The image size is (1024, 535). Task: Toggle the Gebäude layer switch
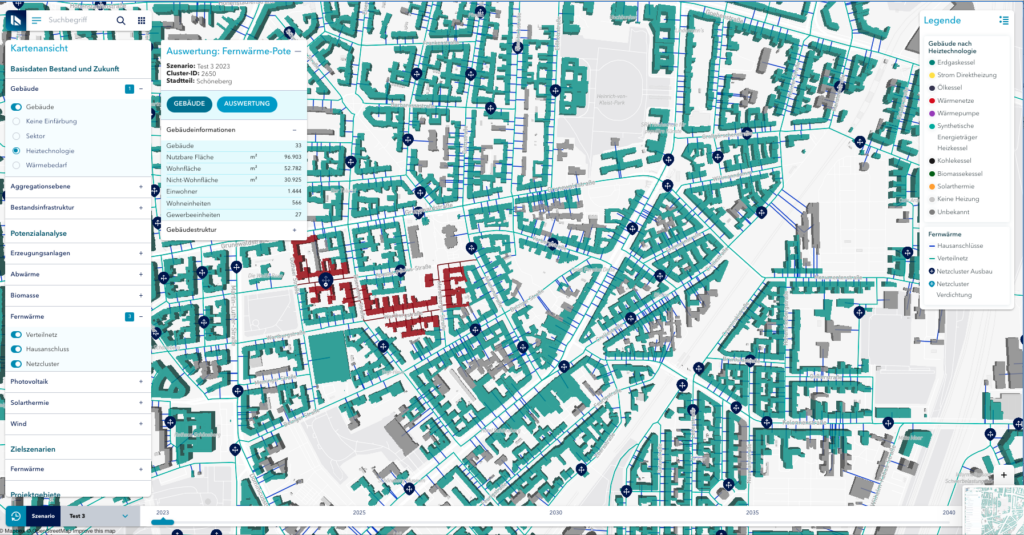[17, 107]
